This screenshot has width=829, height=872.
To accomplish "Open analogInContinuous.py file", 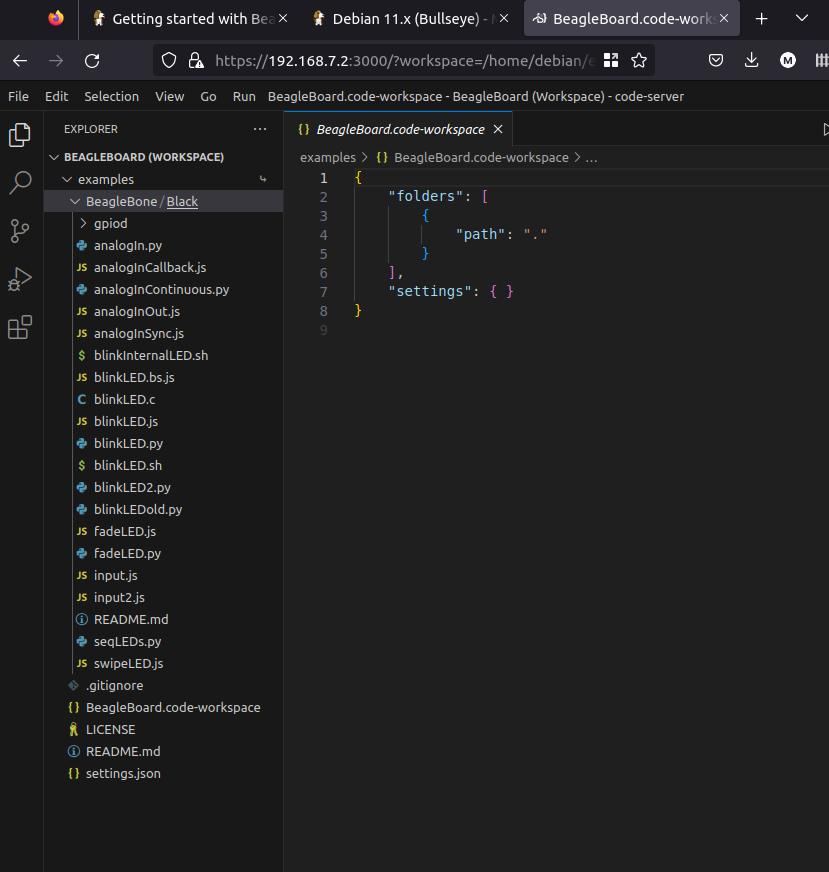I will (161, 289).
